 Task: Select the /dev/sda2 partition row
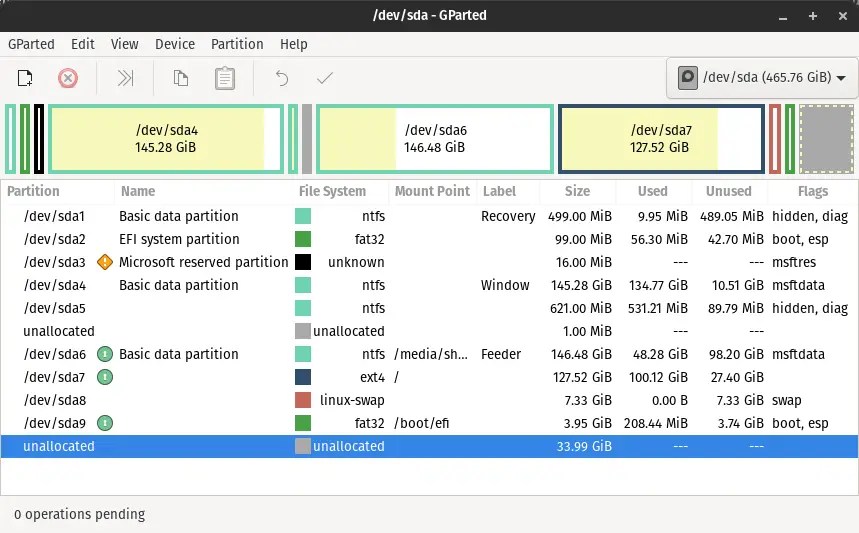click(x=430, y=239)
